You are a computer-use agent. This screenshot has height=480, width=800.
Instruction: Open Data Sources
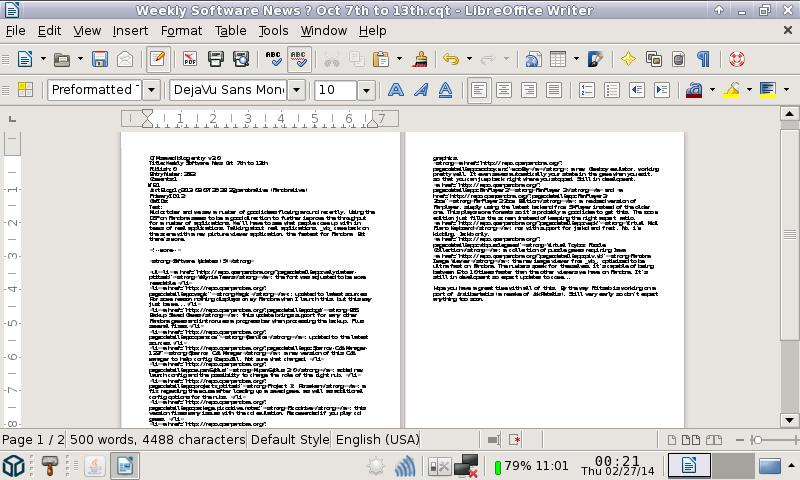[x=679, y=59]
